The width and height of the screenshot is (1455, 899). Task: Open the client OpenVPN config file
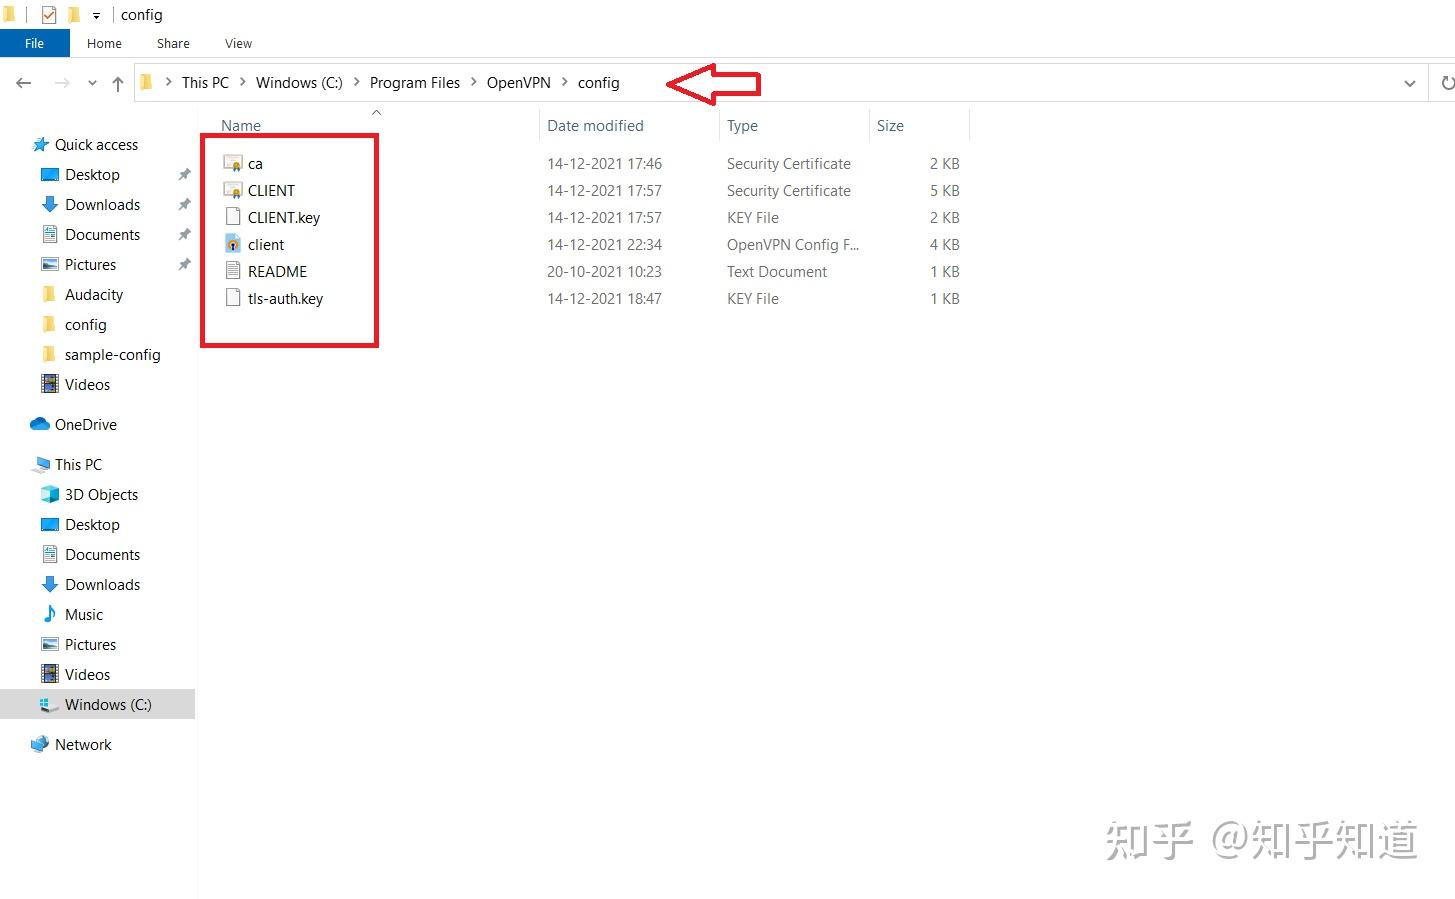coord(264,244)
